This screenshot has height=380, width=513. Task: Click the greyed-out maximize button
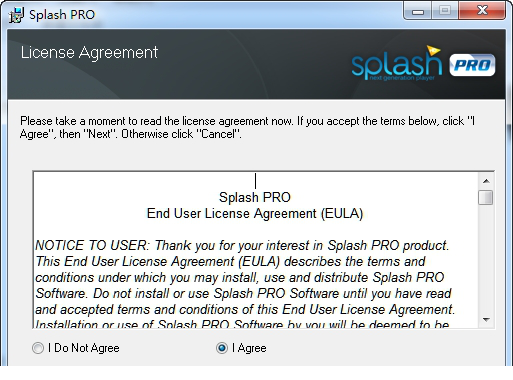click(x=445, y=11)
